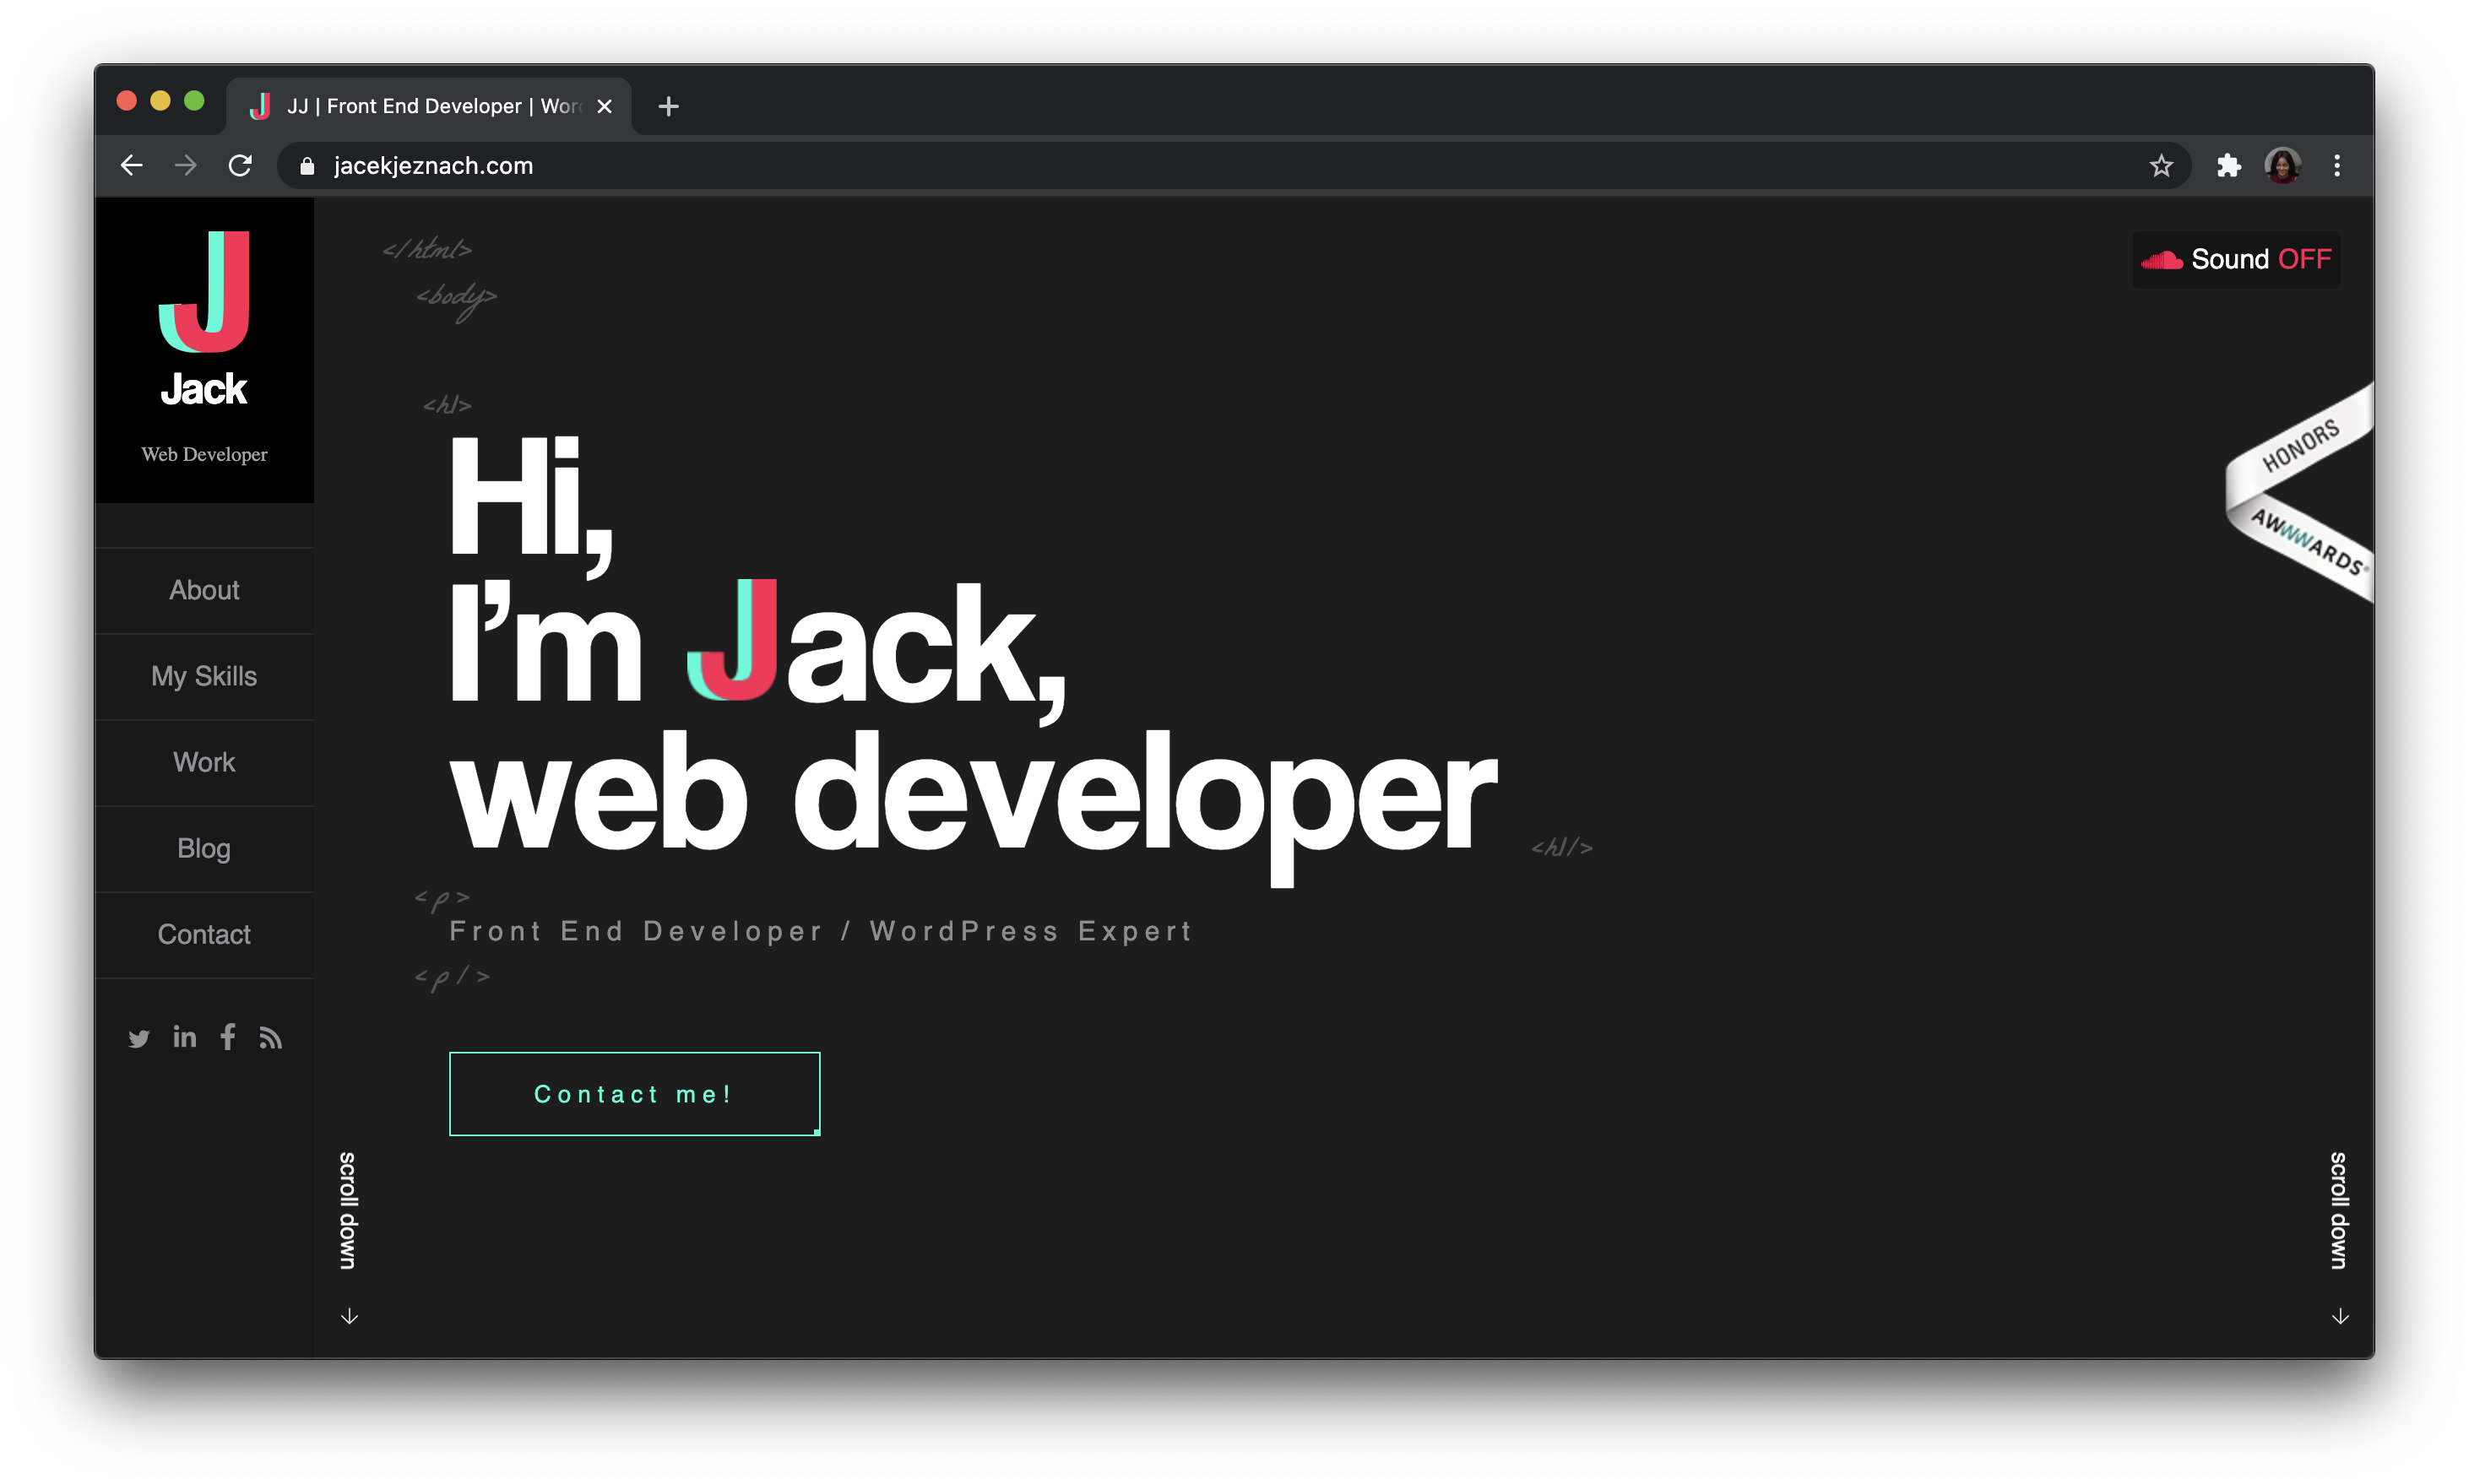2469x1484 pixels.
Task: Click the right 'scroll down' text
Action: 2339,1210
